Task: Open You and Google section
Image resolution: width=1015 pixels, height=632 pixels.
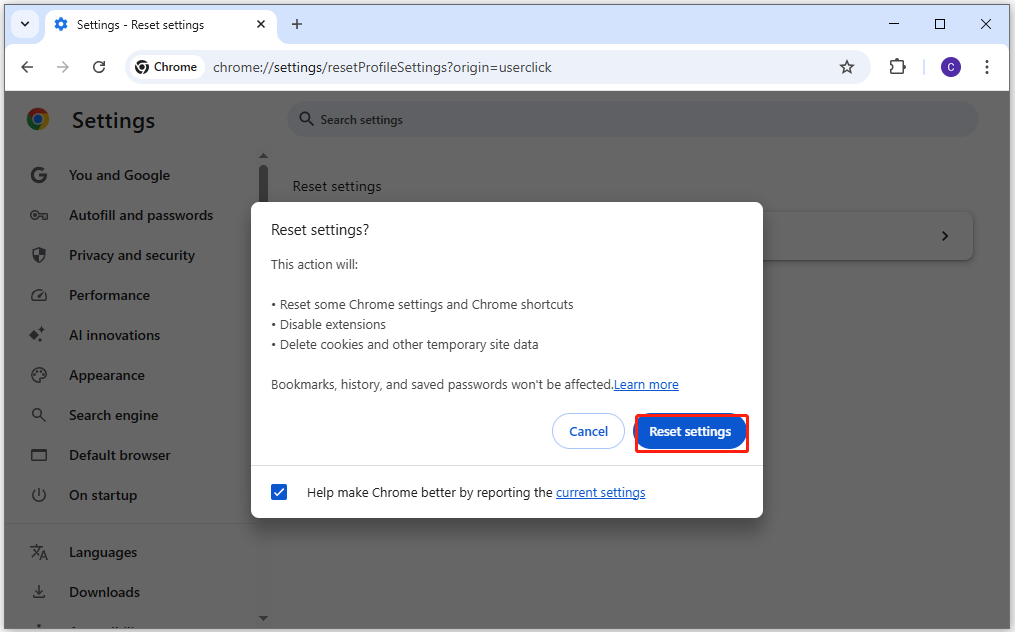Action: tap(120, 175)
